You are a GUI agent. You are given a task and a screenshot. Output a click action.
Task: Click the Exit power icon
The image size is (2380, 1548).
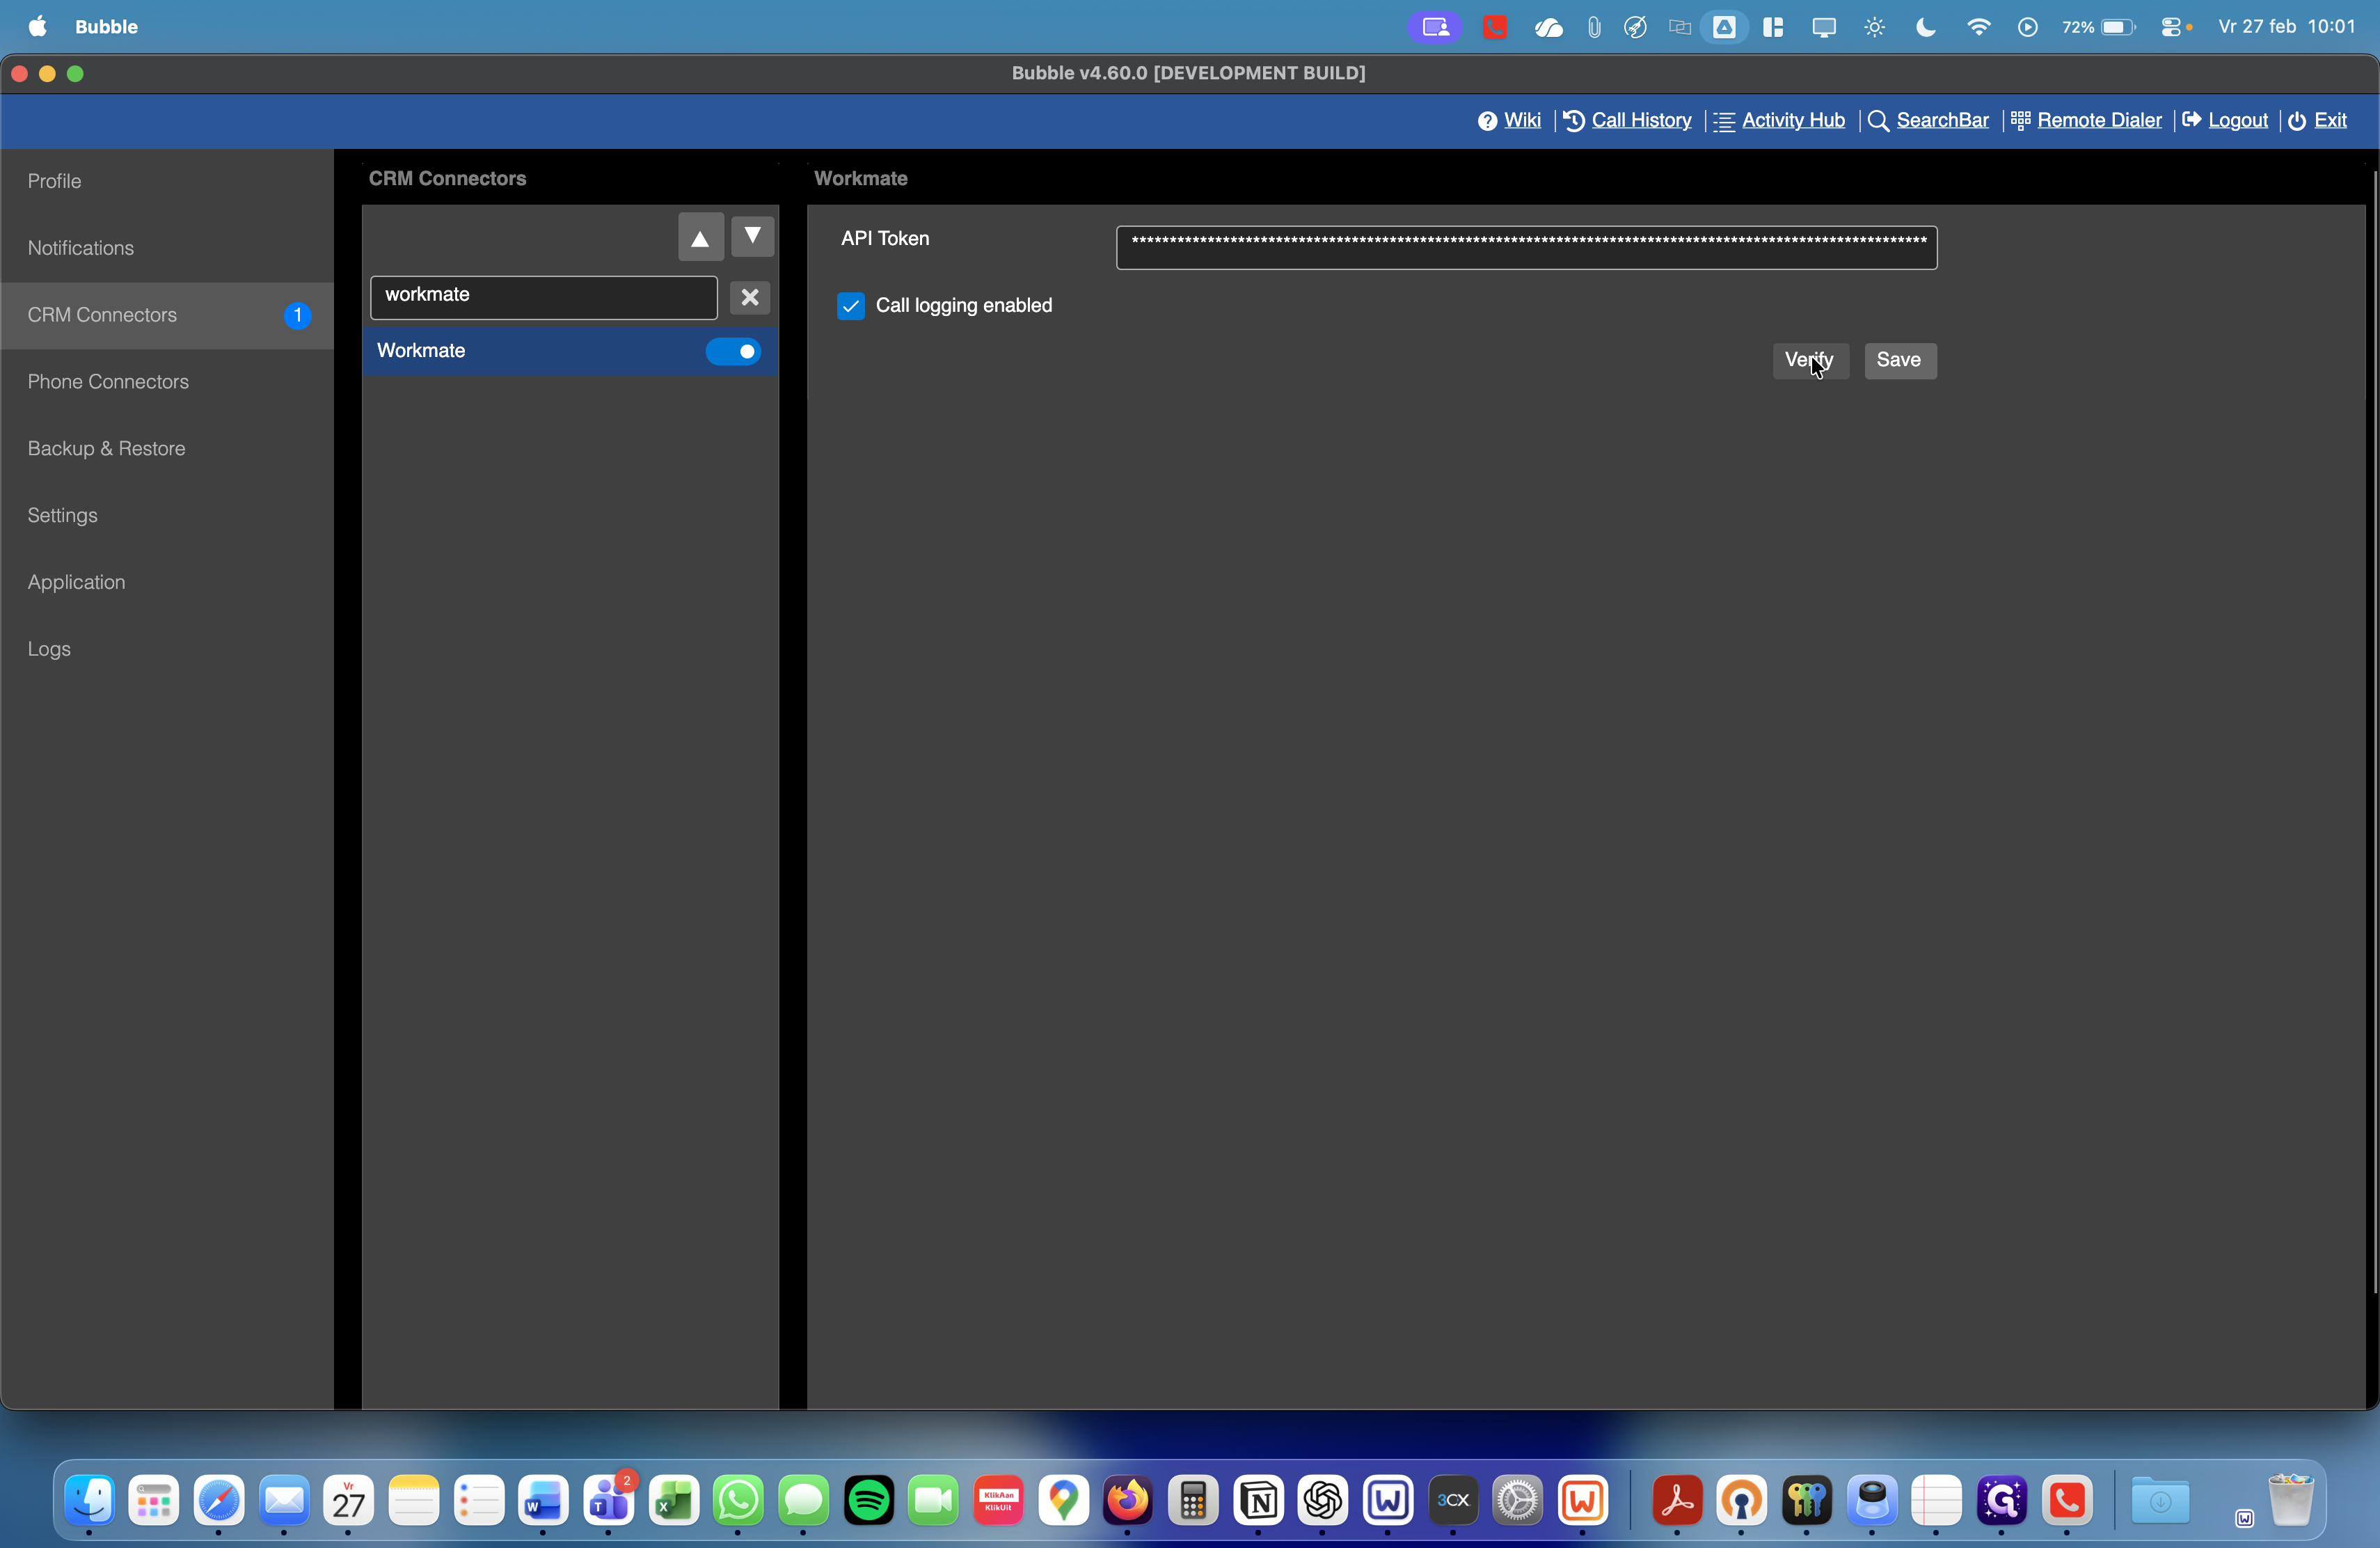[2297, 121]
